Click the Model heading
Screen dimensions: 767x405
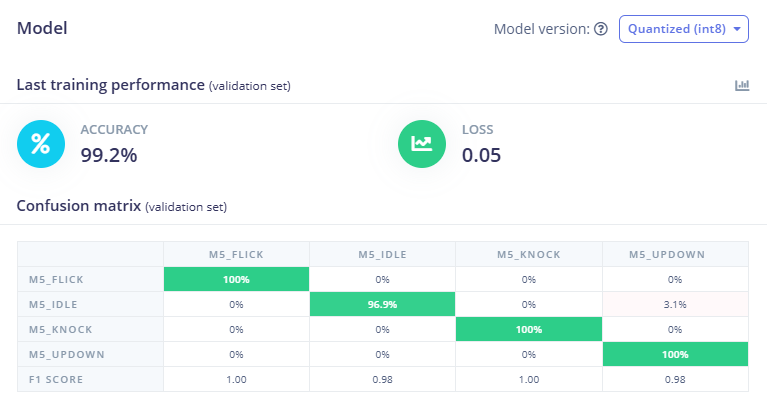click(42, 28)
